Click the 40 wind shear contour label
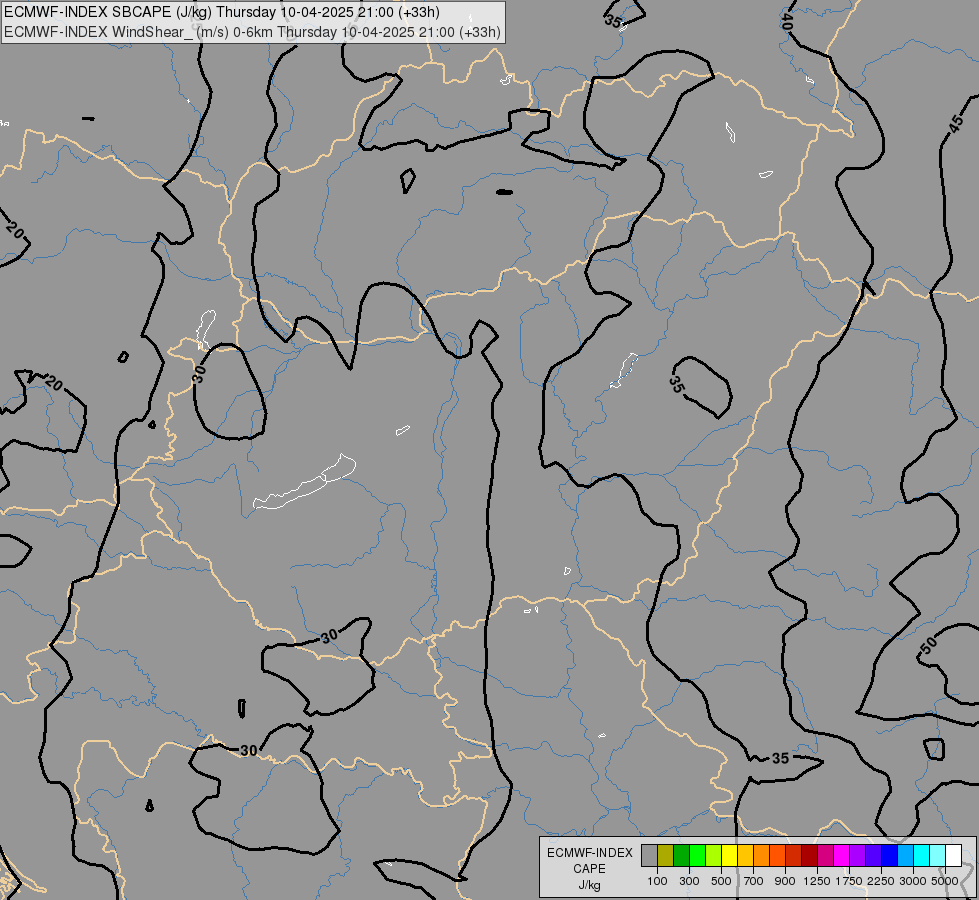The height and width of the screenshot is (900, 979). click(787, 22)
